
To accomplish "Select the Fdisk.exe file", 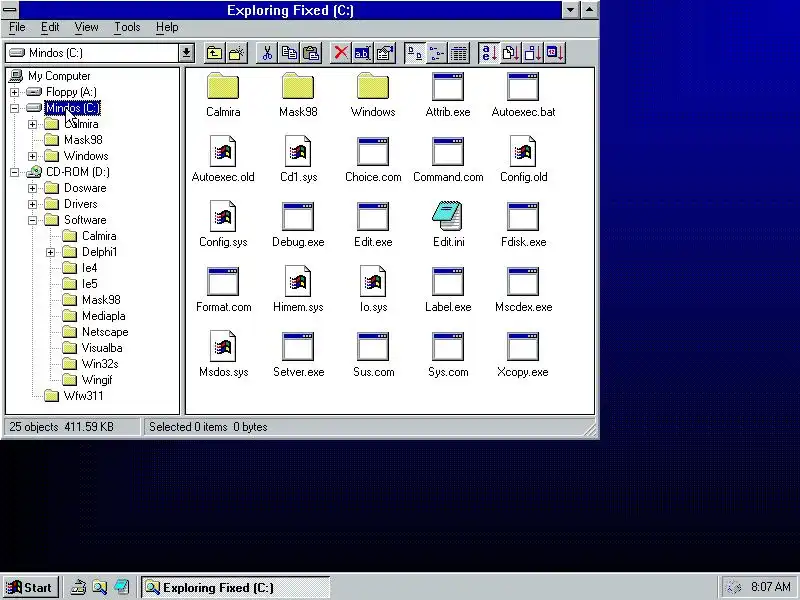I will pyautogui.click(x=523, y=224).
